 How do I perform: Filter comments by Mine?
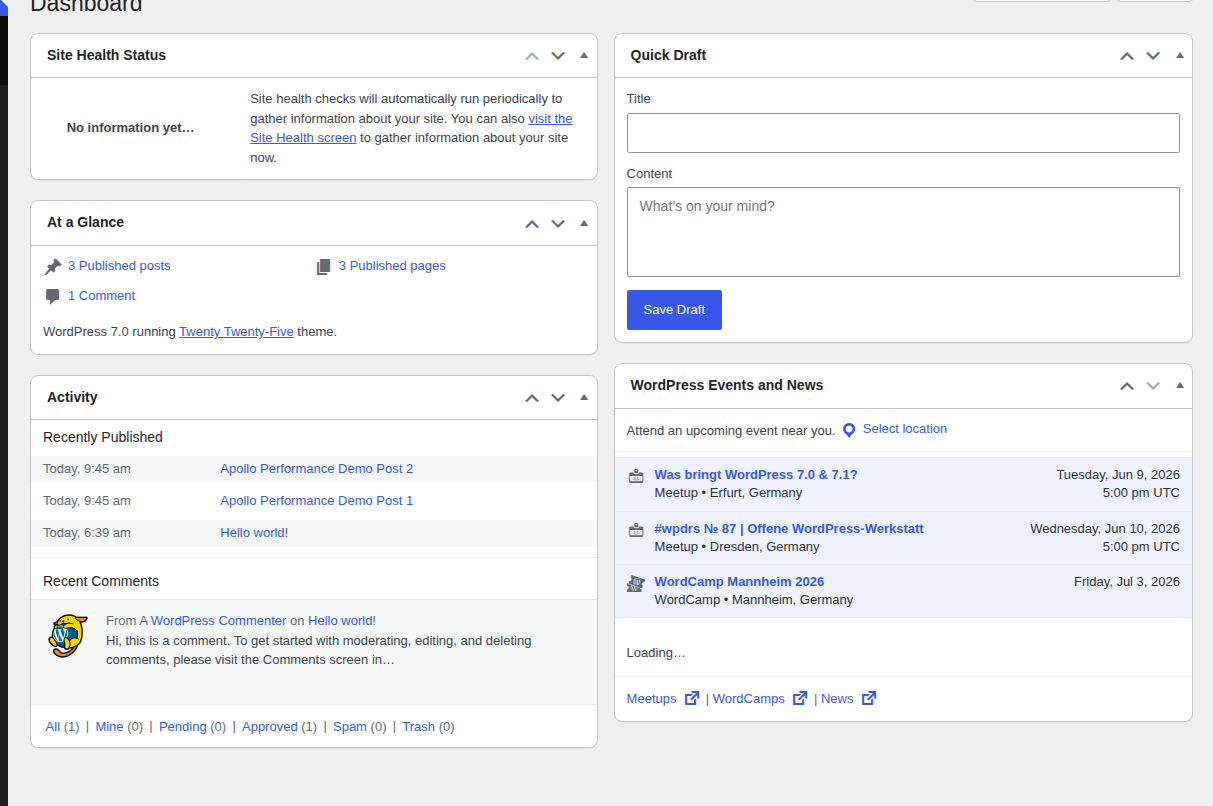point(109,727)
